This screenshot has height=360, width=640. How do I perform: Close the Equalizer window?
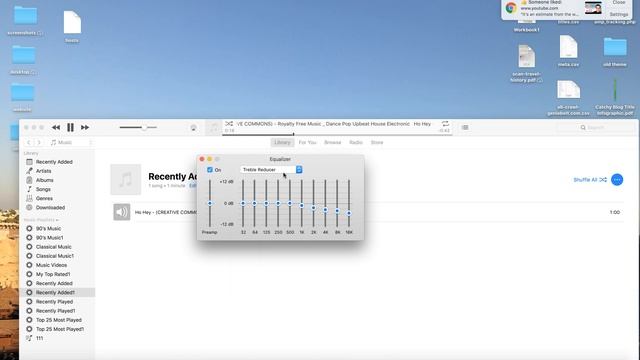pos(202,159)
